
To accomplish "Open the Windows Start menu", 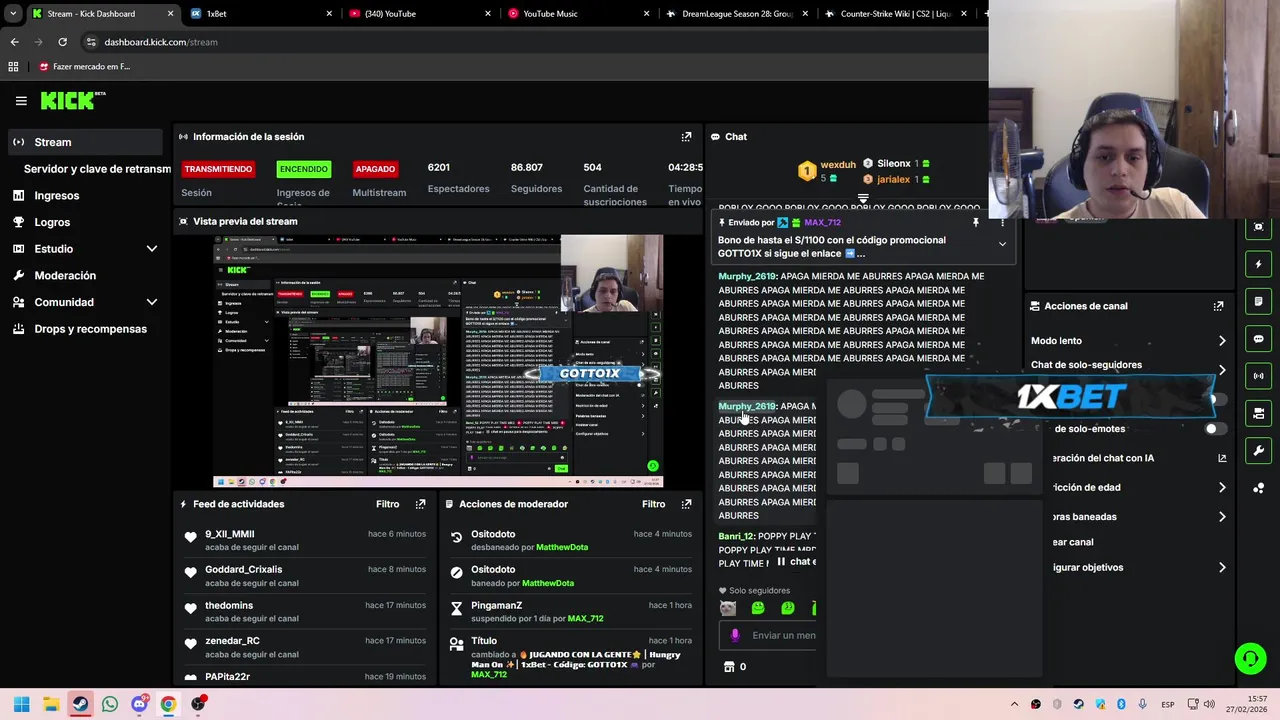I will point(21,704).
